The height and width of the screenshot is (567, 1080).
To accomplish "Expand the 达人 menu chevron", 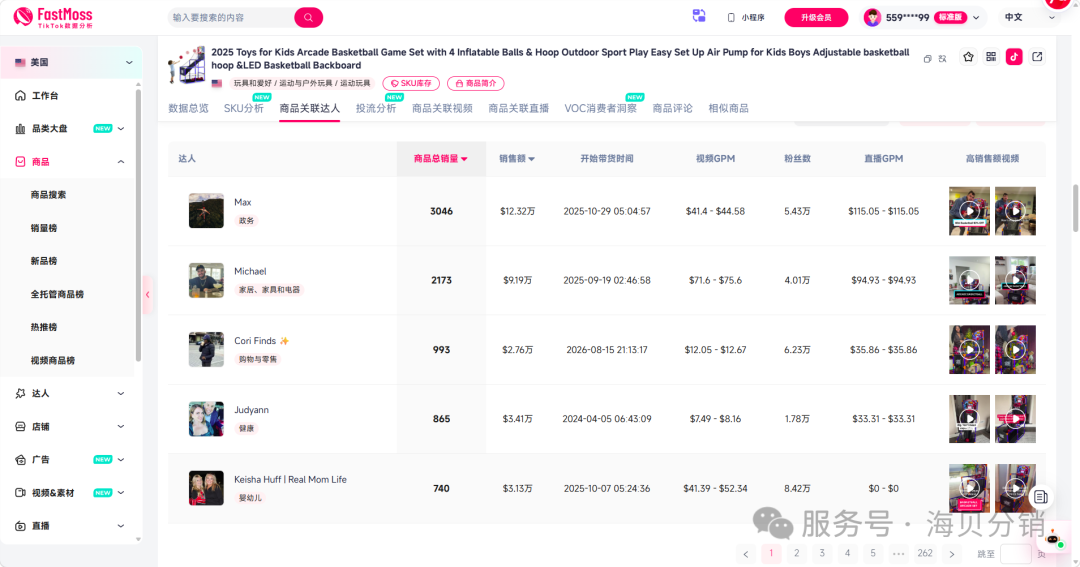I will click(x=121, y=393).
